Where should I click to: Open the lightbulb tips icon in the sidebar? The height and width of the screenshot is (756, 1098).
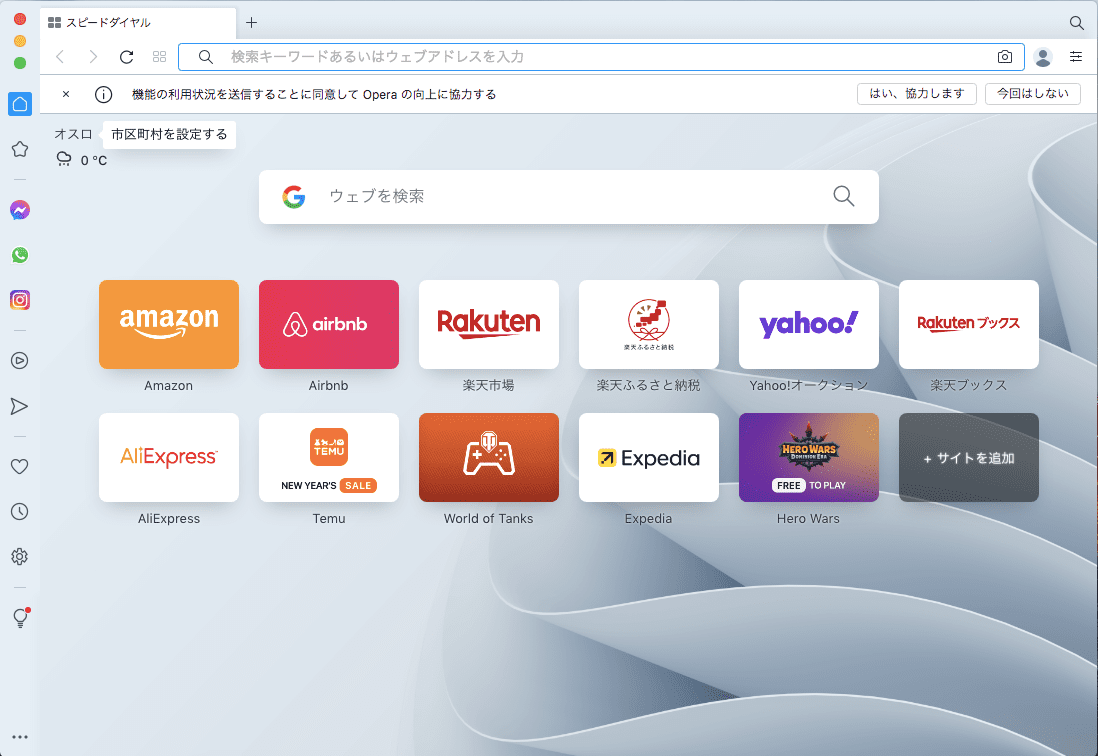point(21,617)
